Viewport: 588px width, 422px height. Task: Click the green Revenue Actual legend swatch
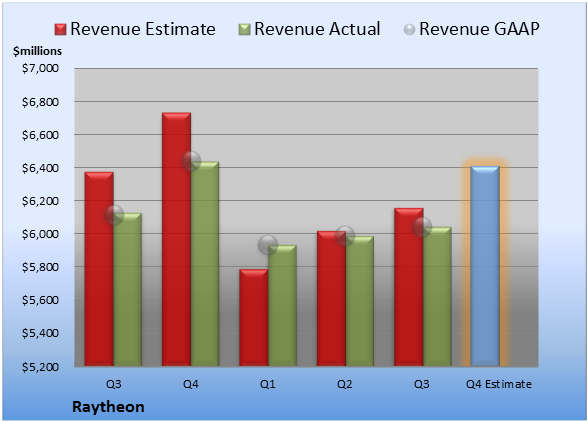click(244, 30)
